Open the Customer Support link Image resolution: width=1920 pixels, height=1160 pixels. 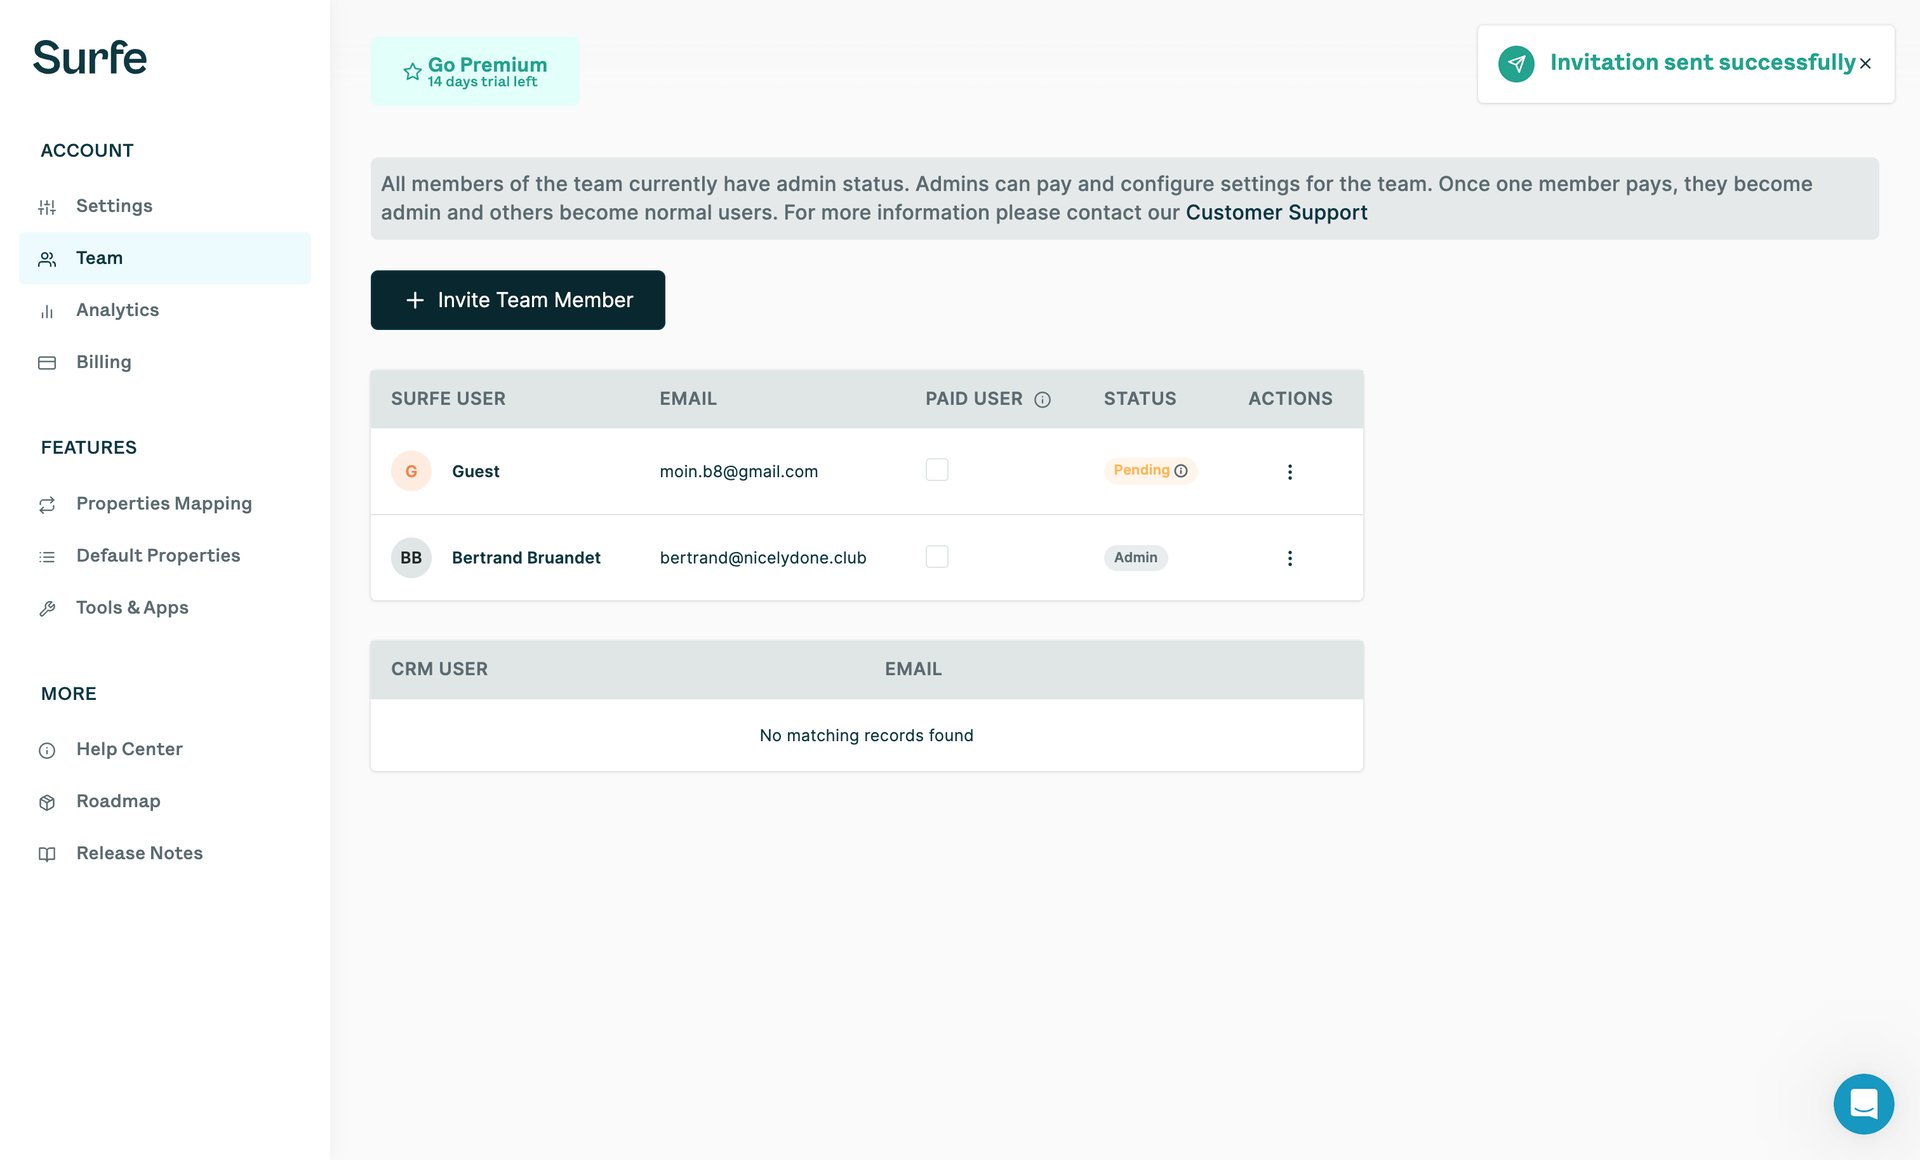(x=1276, y=212)
